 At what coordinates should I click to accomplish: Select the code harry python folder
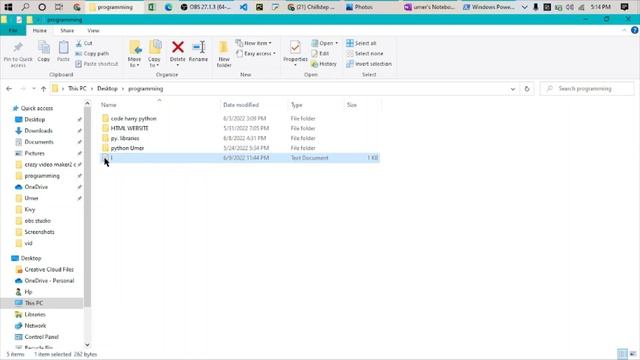point(133,118)
